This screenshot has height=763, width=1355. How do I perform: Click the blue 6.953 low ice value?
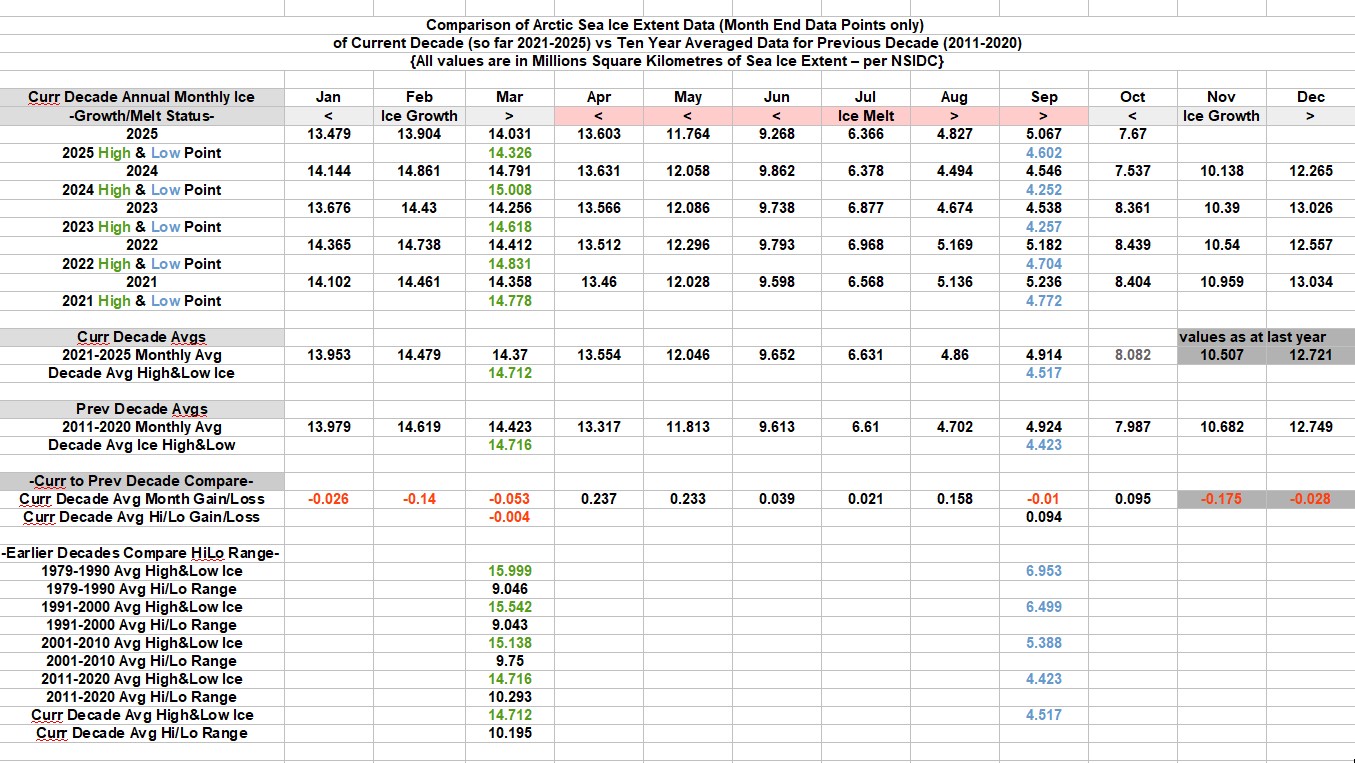1043,571
